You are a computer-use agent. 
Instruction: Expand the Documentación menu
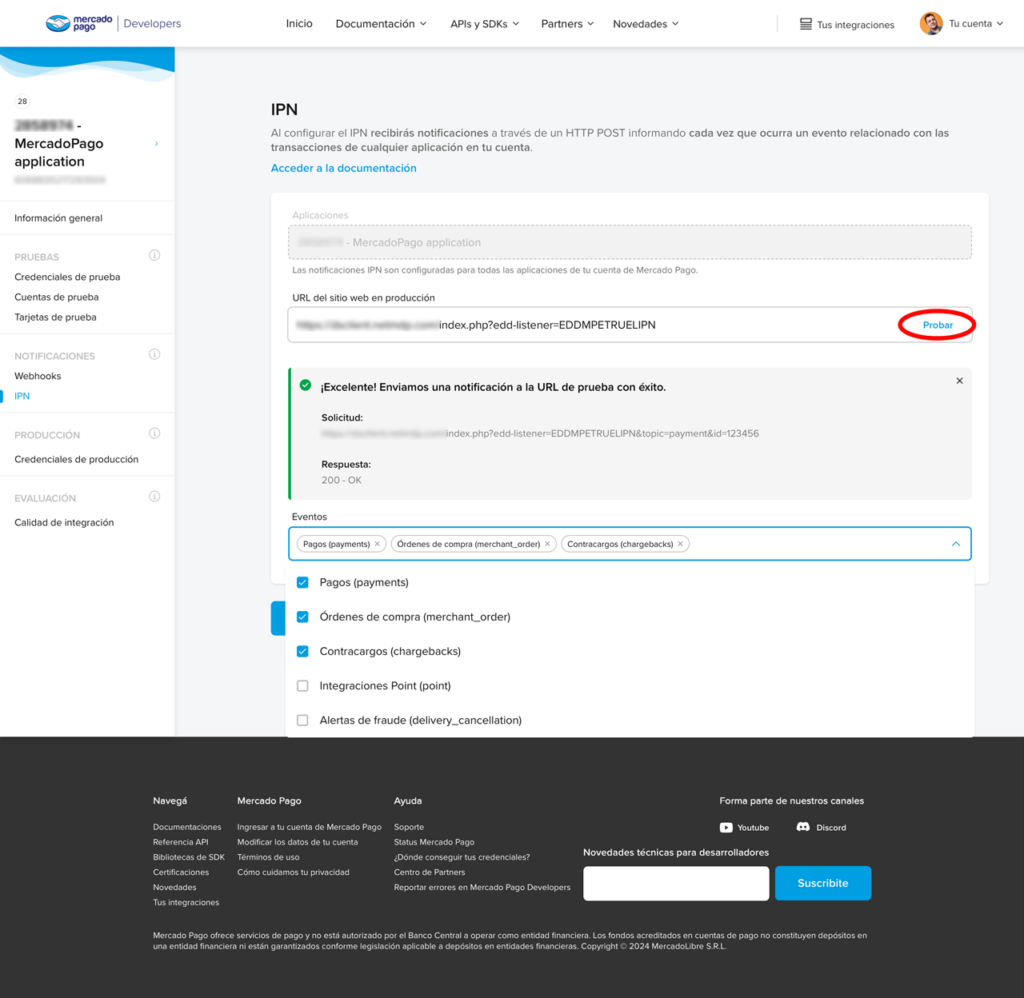[x=381, y=24]
